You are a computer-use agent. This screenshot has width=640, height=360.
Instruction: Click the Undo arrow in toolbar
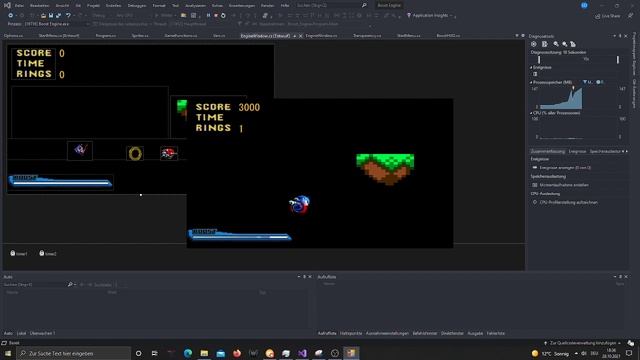click(68, 16)
